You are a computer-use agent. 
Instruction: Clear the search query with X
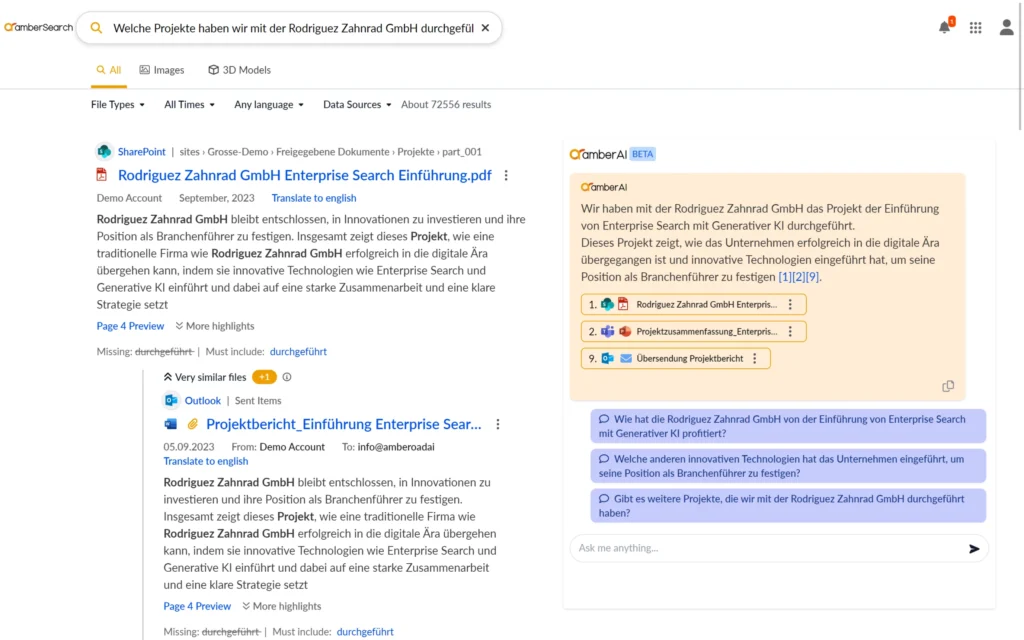point(485,28)
